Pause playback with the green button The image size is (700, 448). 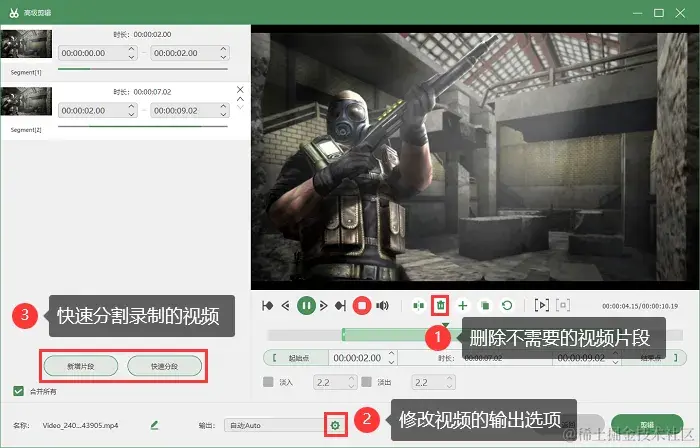pyautogui.click(x=306, y=306)
